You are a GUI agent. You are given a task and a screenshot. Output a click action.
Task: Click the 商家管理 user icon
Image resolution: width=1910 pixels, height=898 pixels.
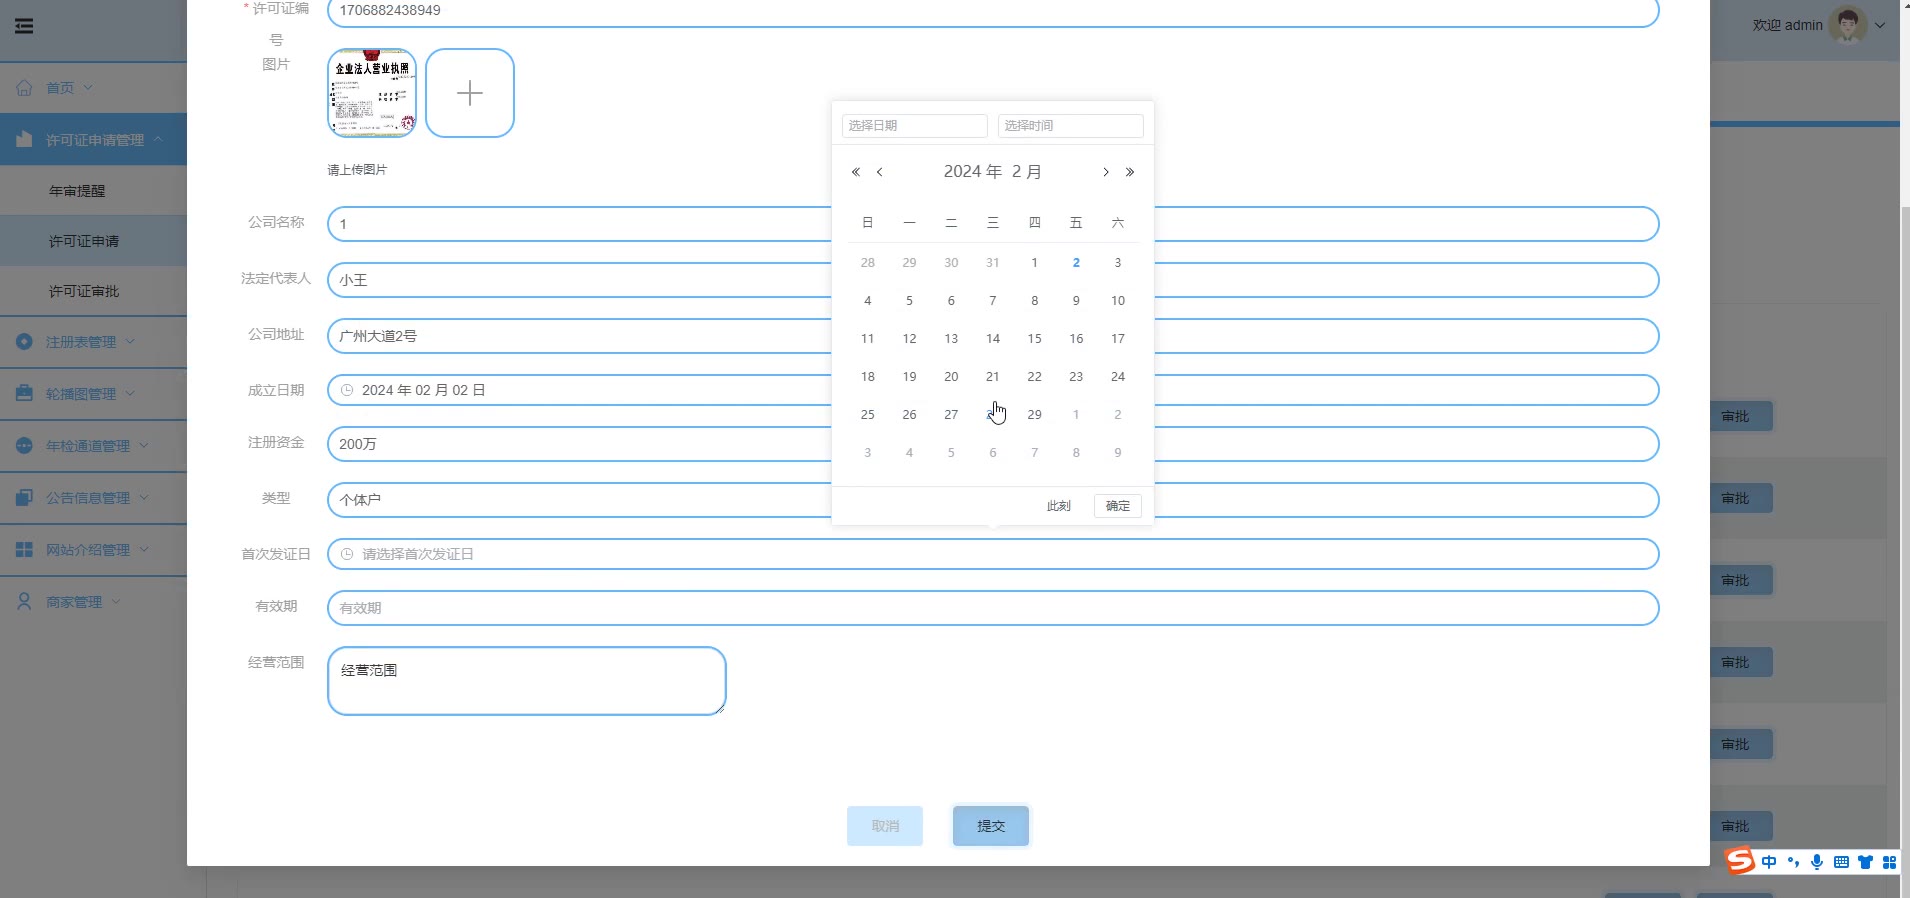[25, 602]
